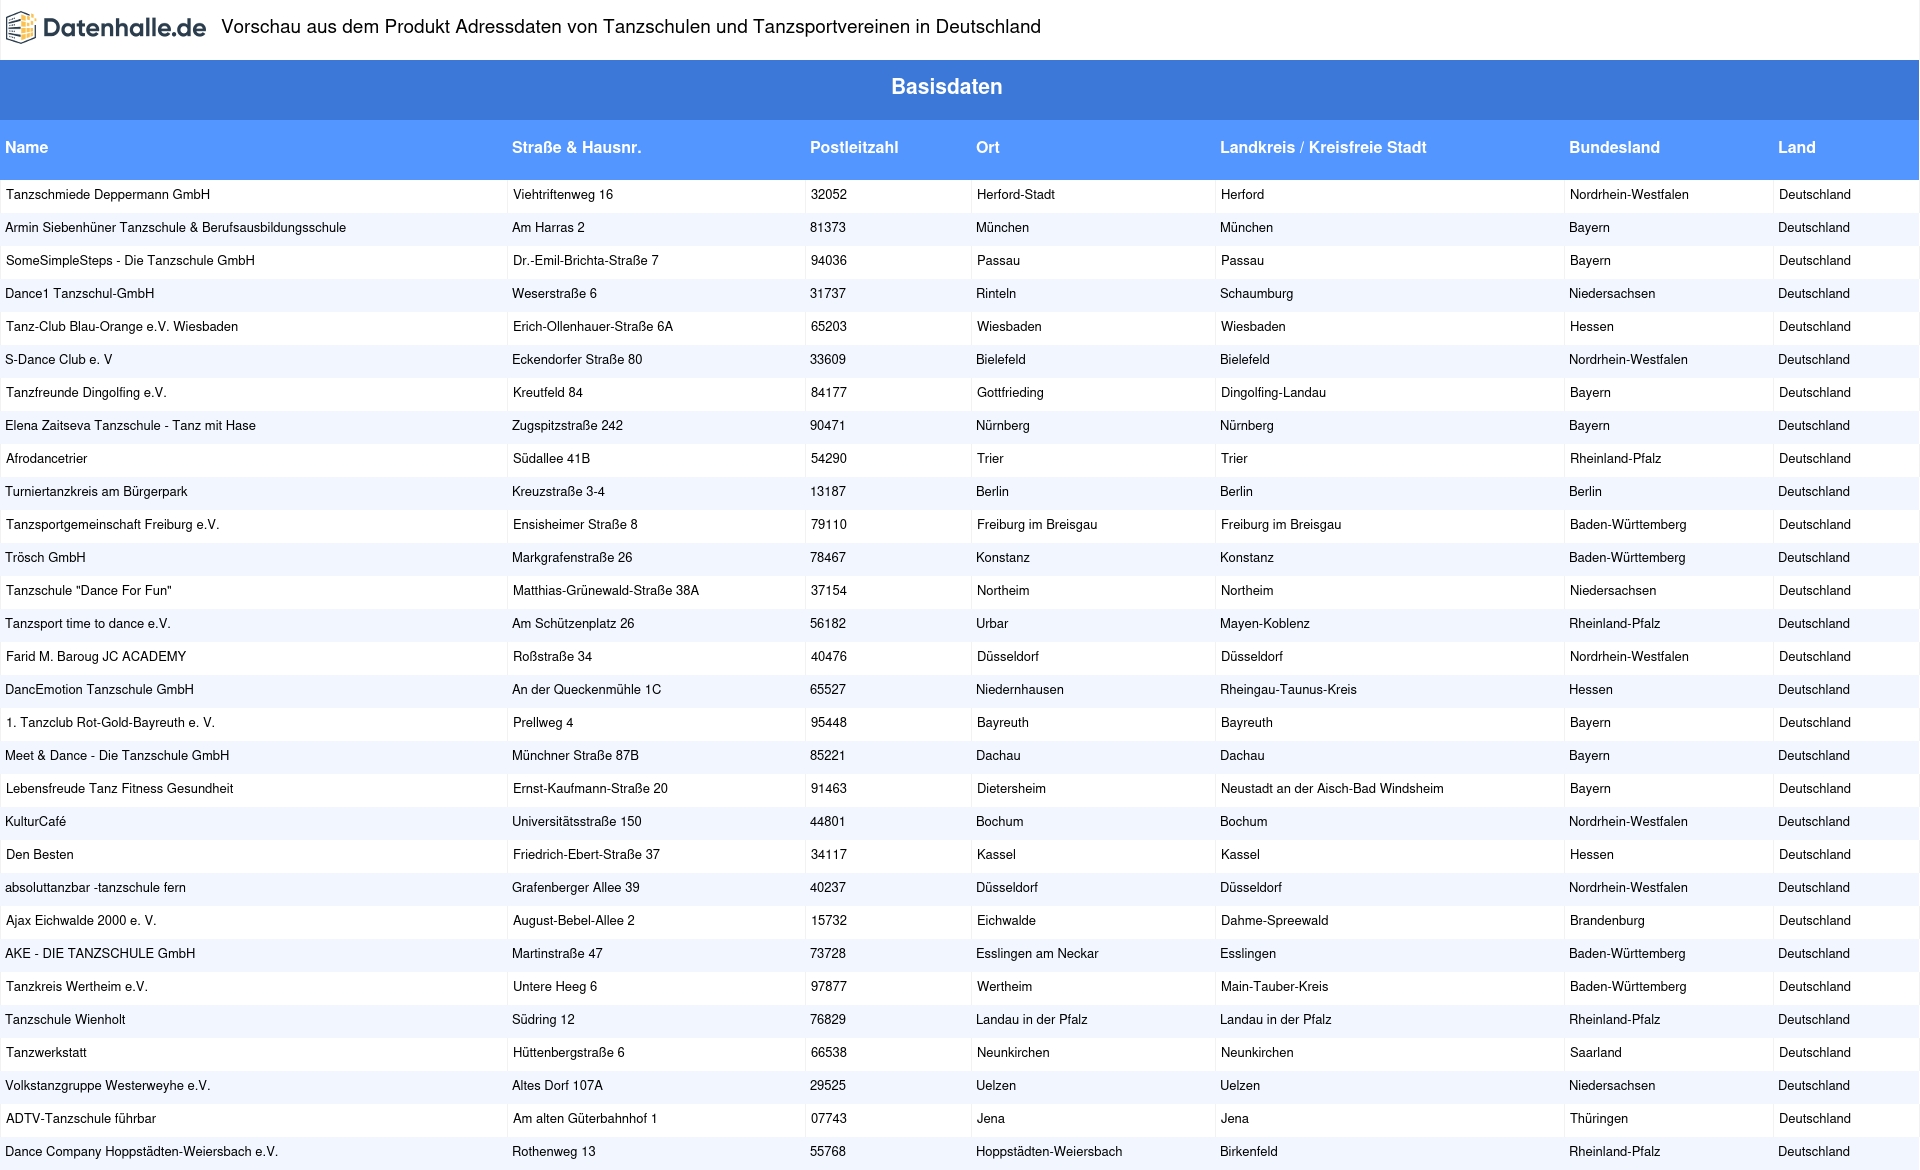Select Meet & Dance - Die Tanzschule GmbH

pos(117,756)
